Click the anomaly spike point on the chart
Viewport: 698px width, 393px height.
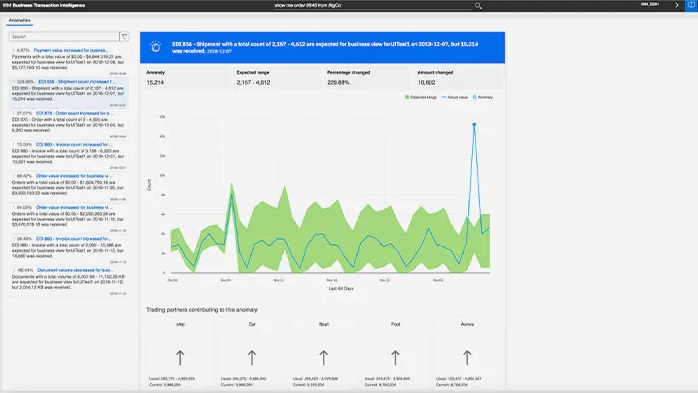point(474,125)
